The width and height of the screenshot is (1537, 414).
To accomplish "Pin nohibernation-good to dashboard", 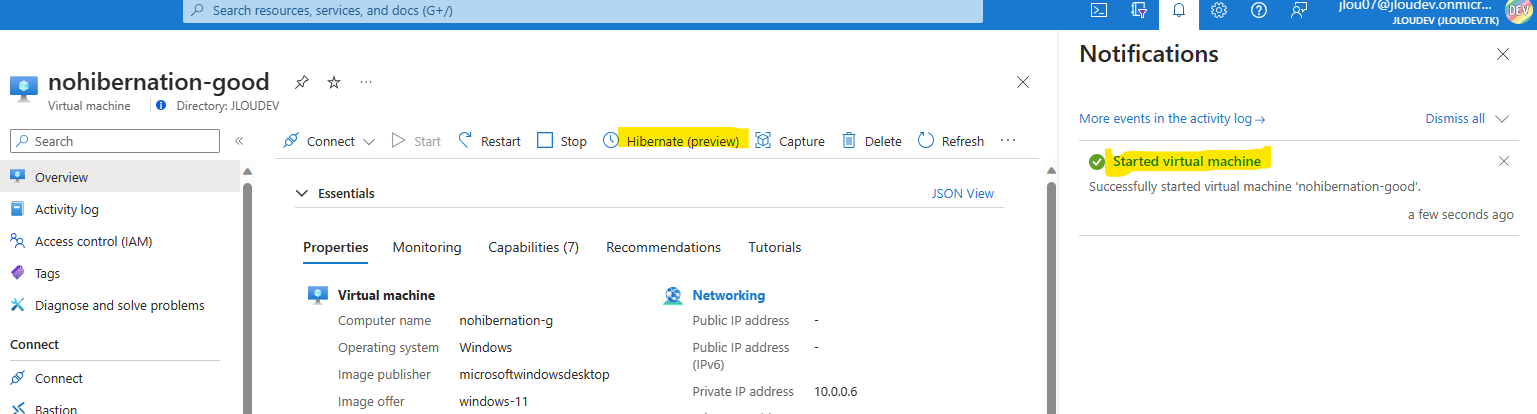I will (301, 82).
